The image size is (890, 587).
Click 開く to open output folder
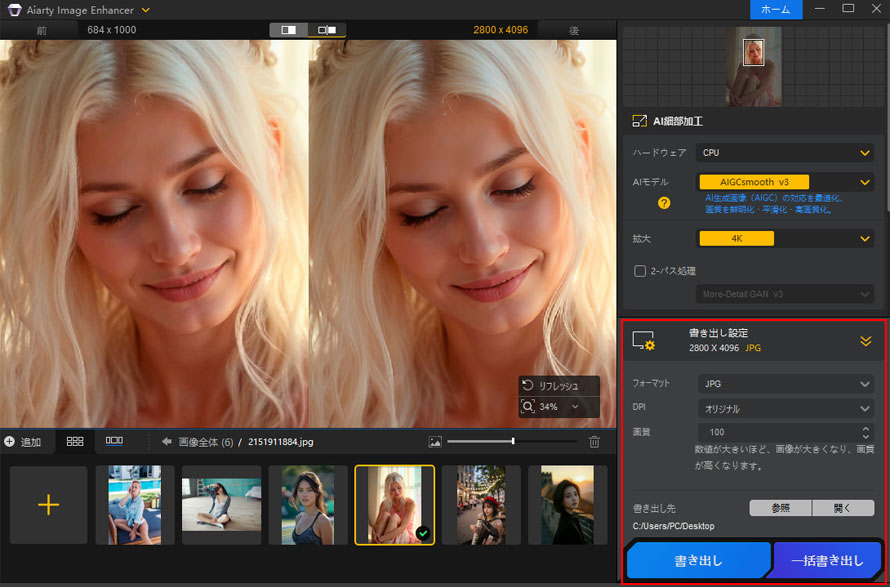[843, 508]
